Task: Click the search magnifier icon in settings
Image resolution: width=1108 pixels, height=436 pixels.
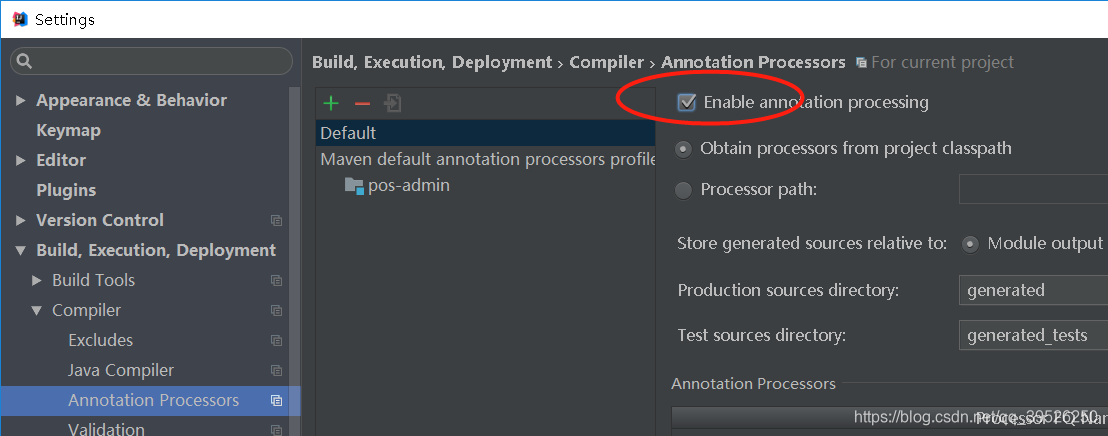Action: click(x=23, y=62)
